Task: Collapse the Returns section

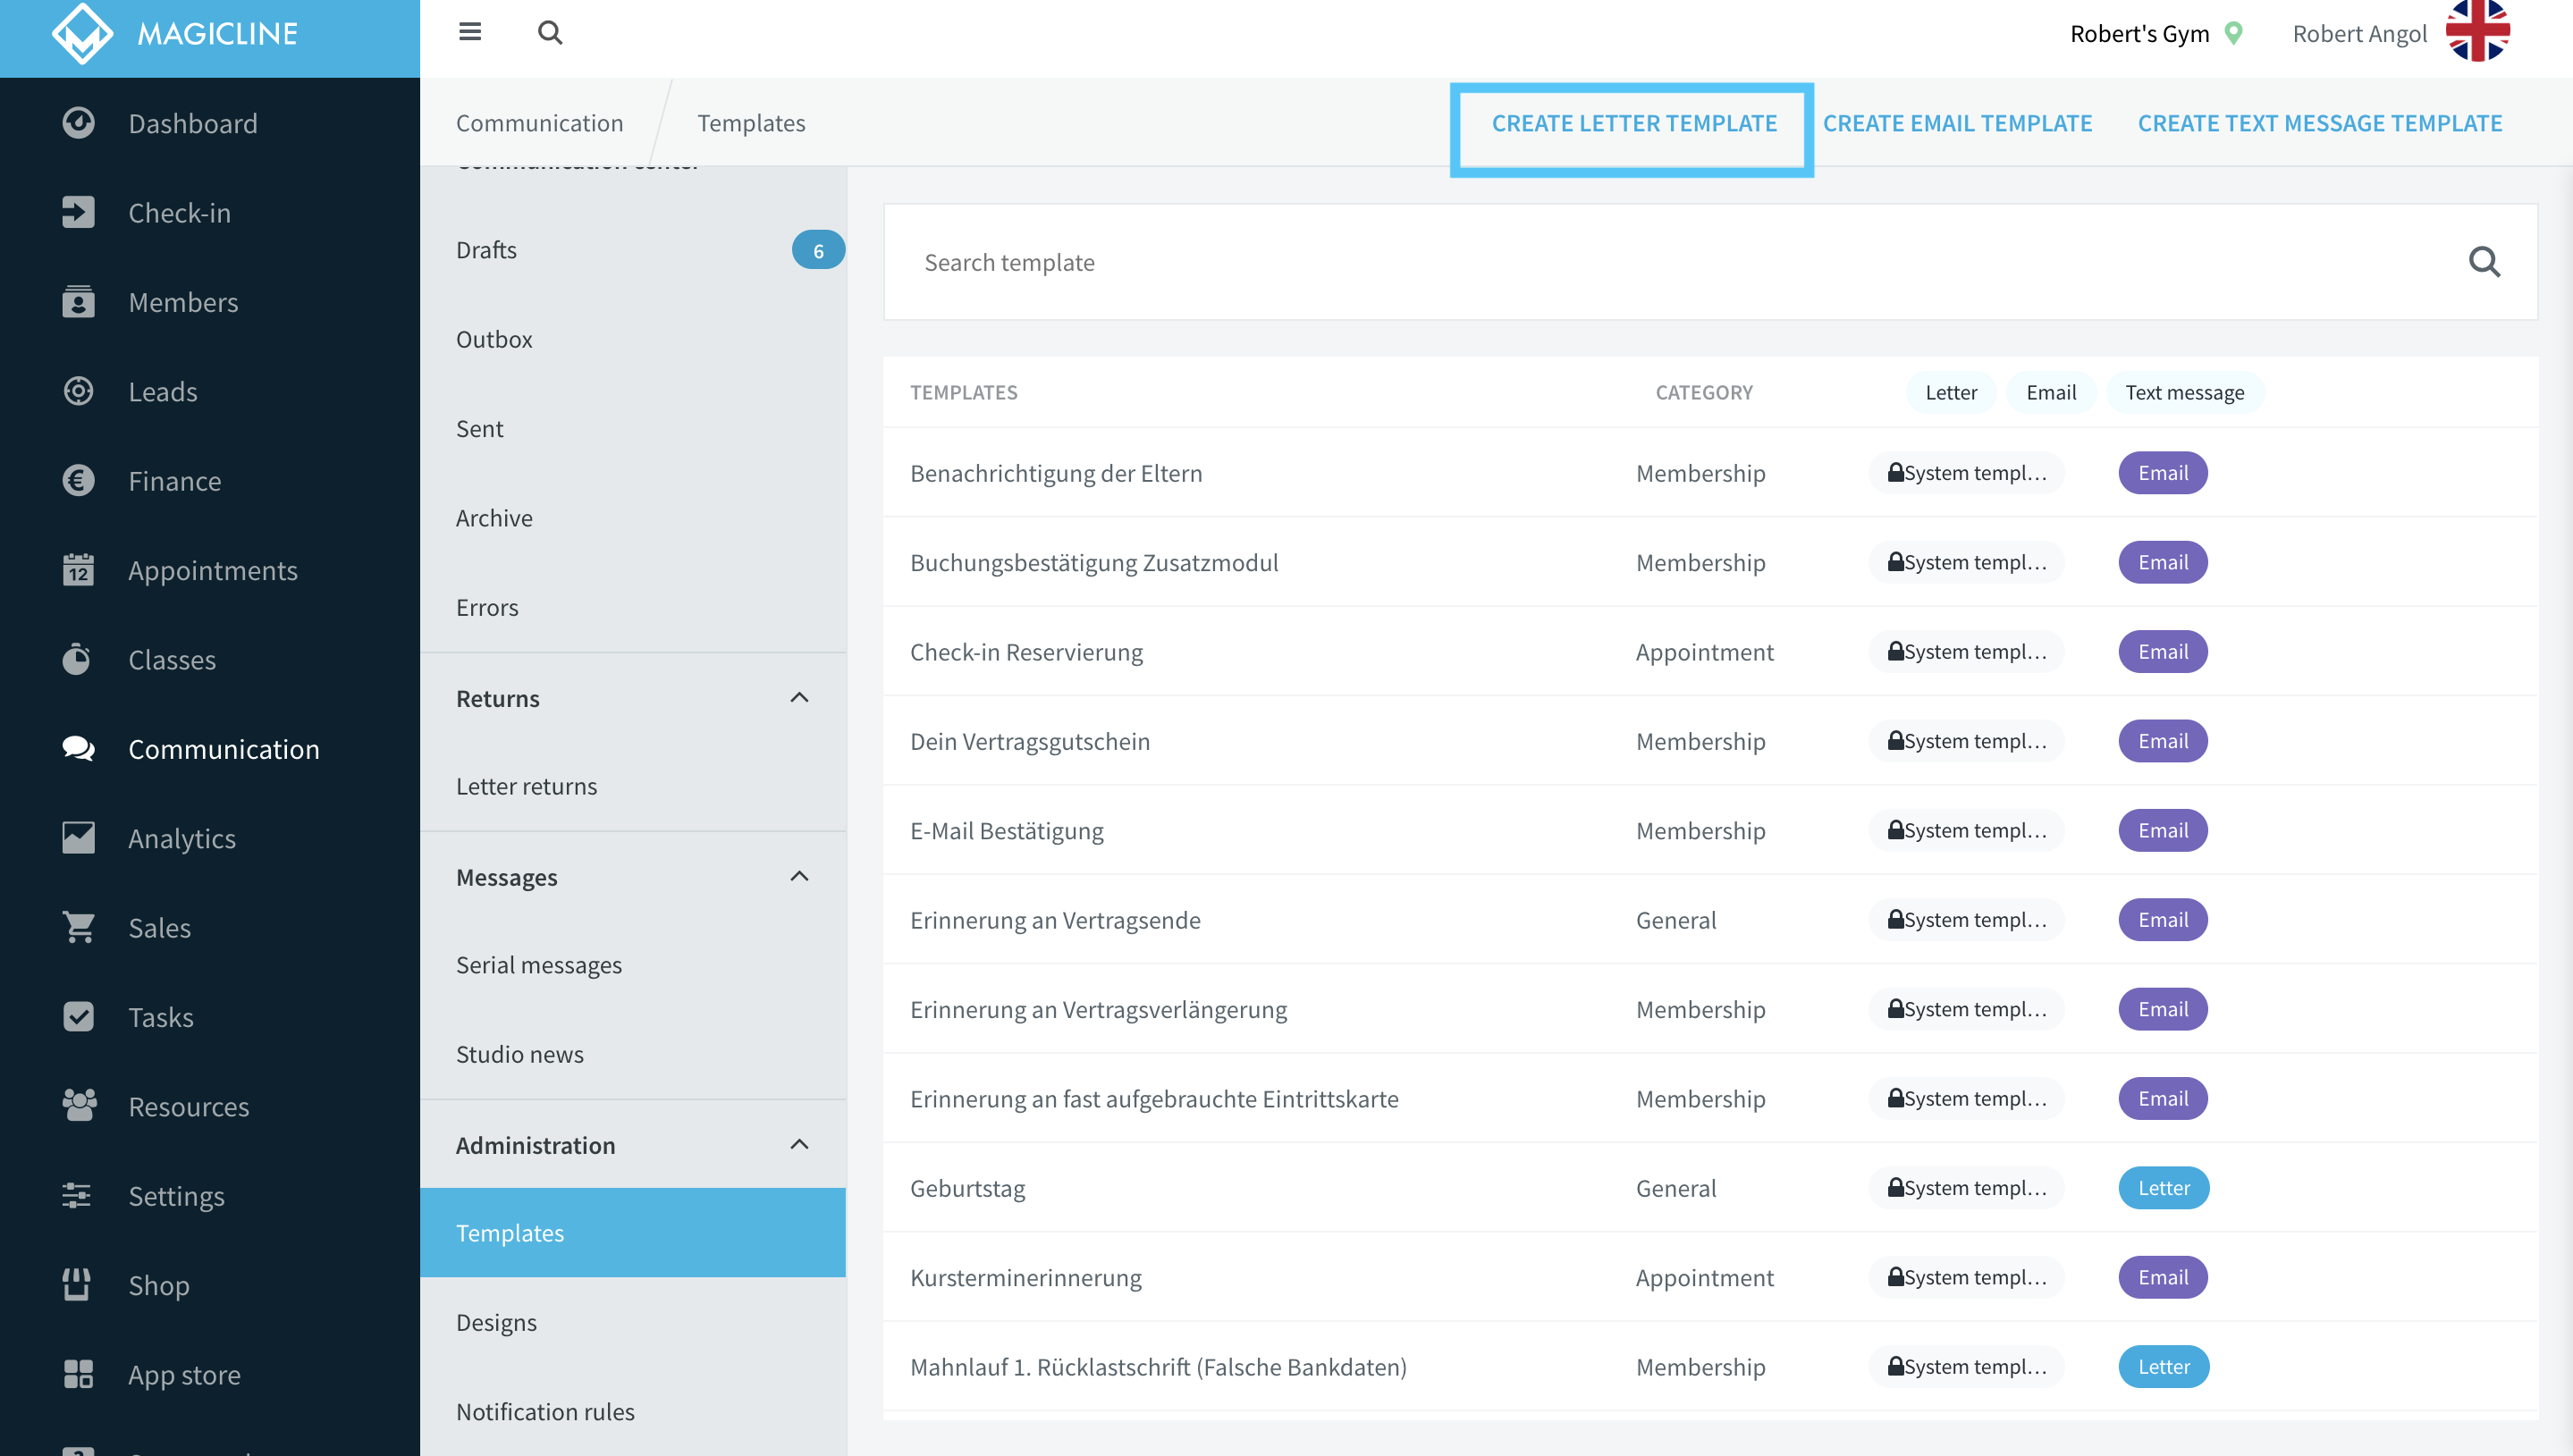Action: [799, 697]
